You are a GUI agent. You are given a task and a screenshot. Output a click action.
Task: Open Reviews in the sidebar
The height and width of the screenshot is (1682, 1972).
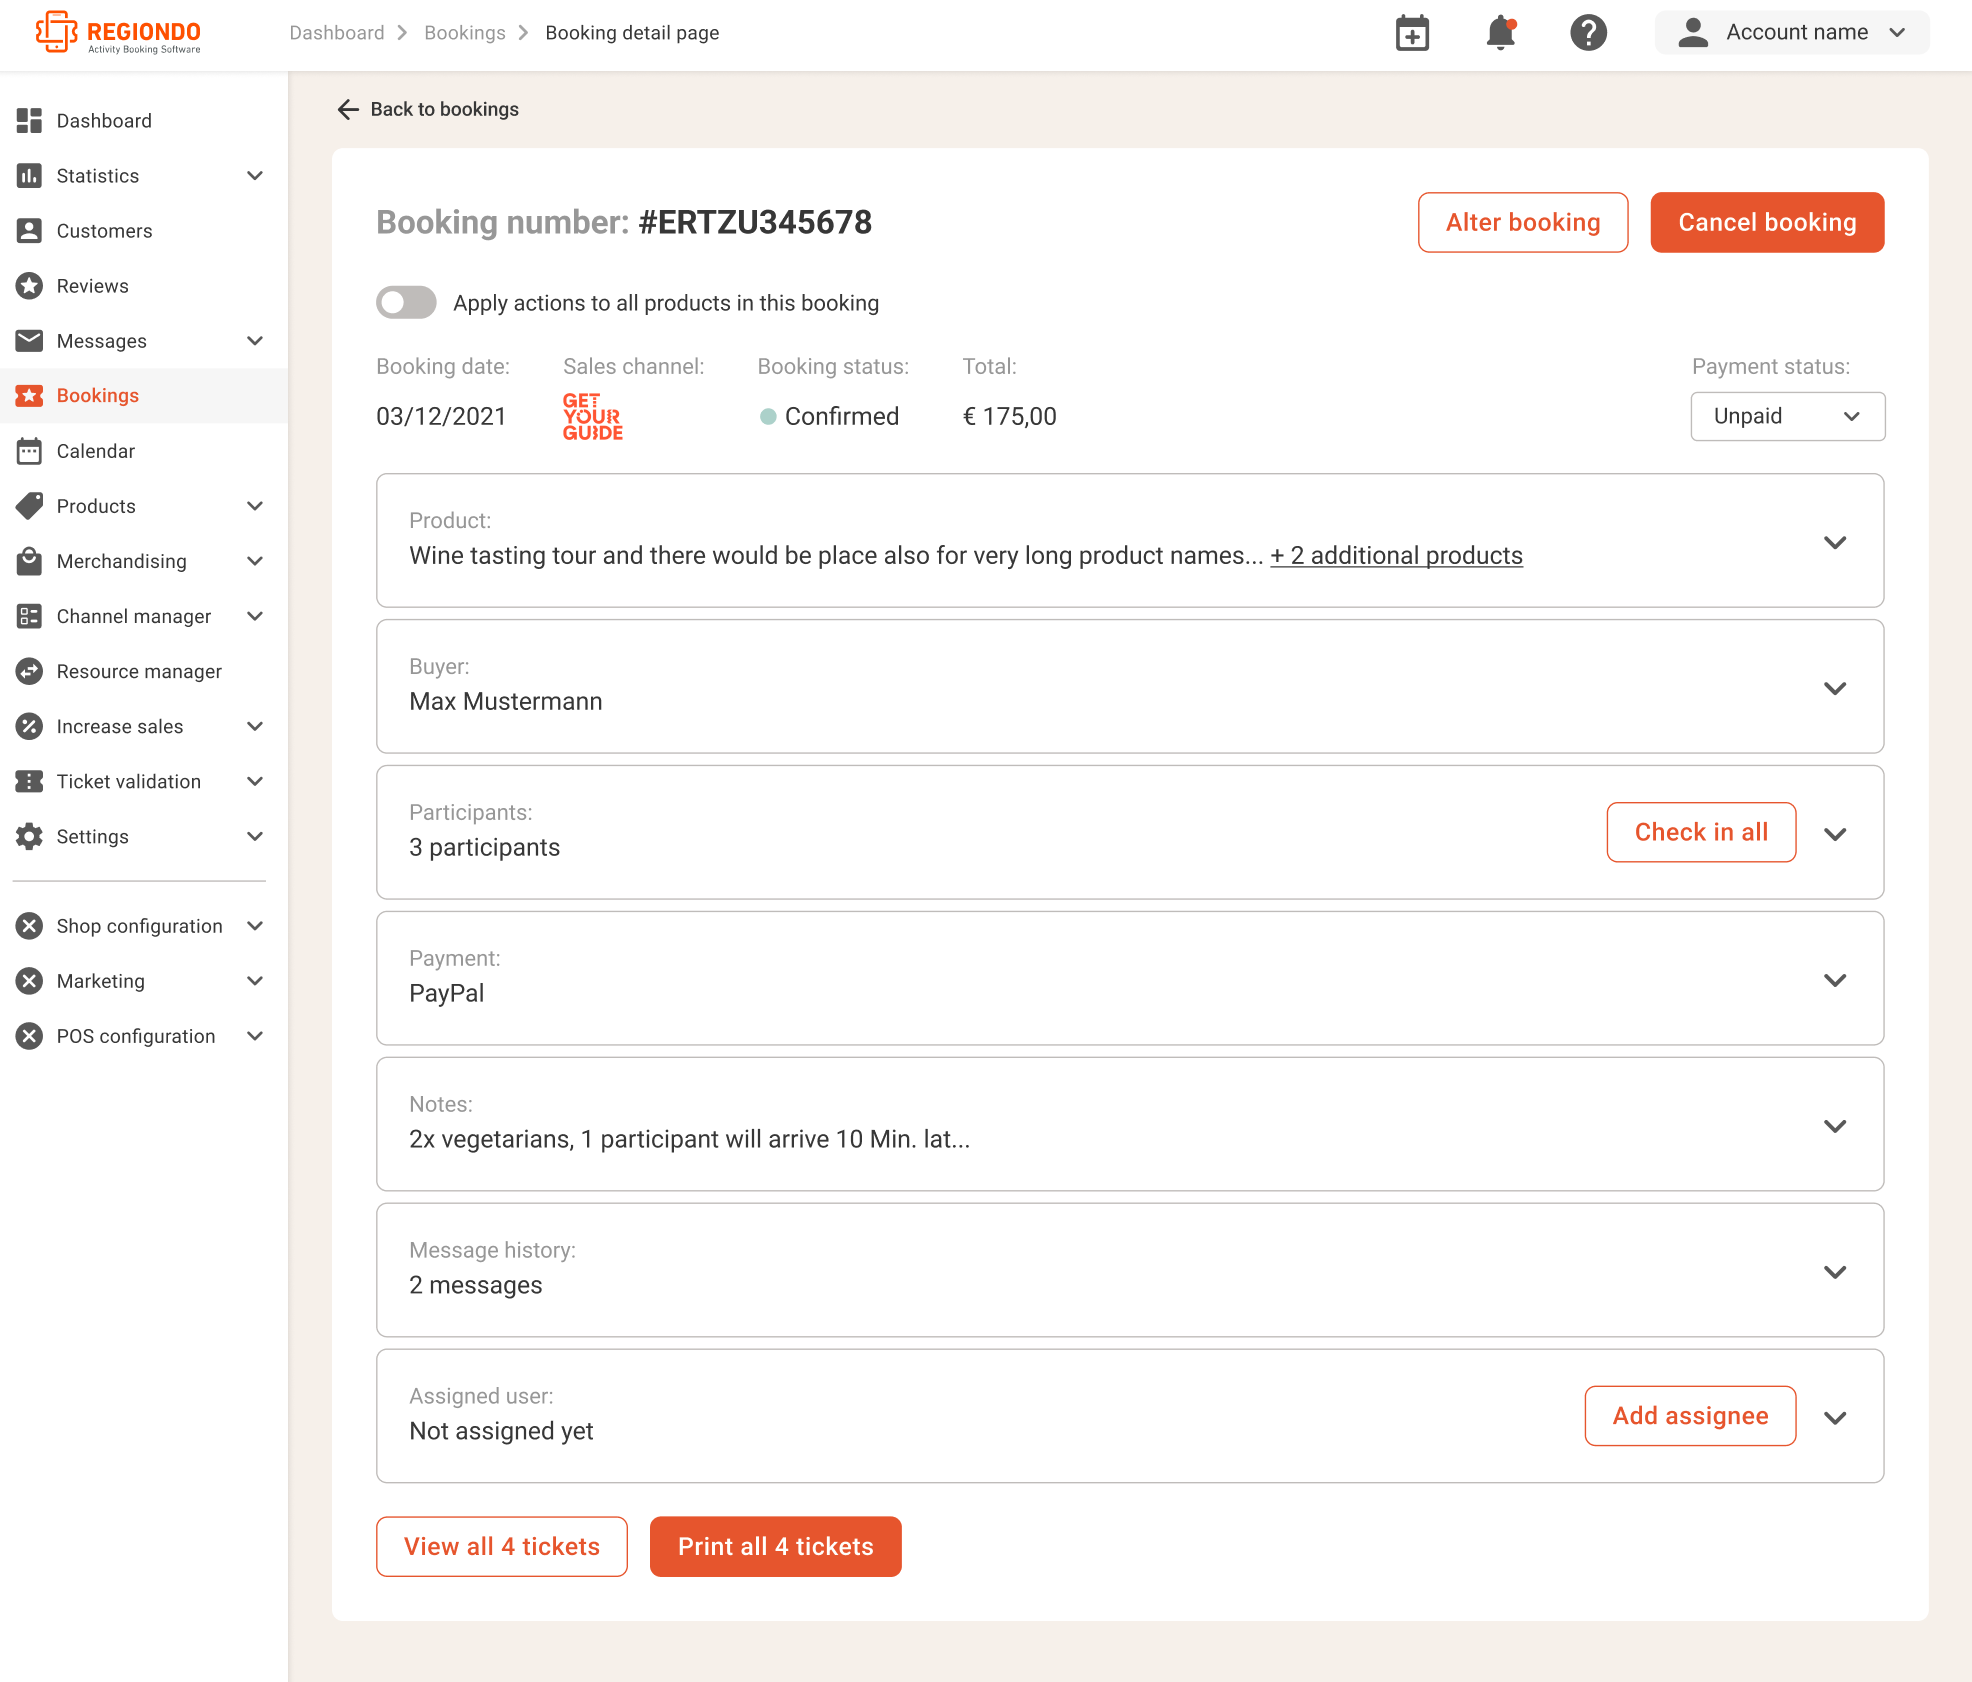click(144, 286)
